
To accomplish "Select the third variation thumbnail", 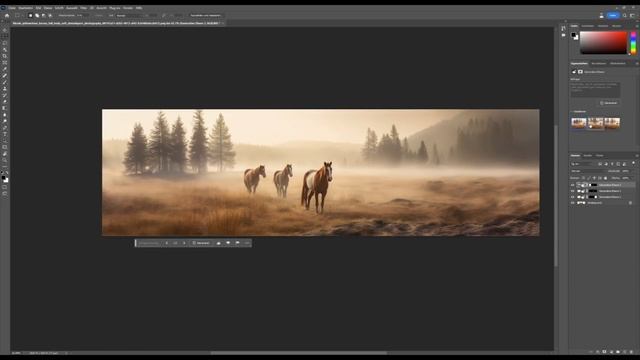I will click(x=612, y=123).
